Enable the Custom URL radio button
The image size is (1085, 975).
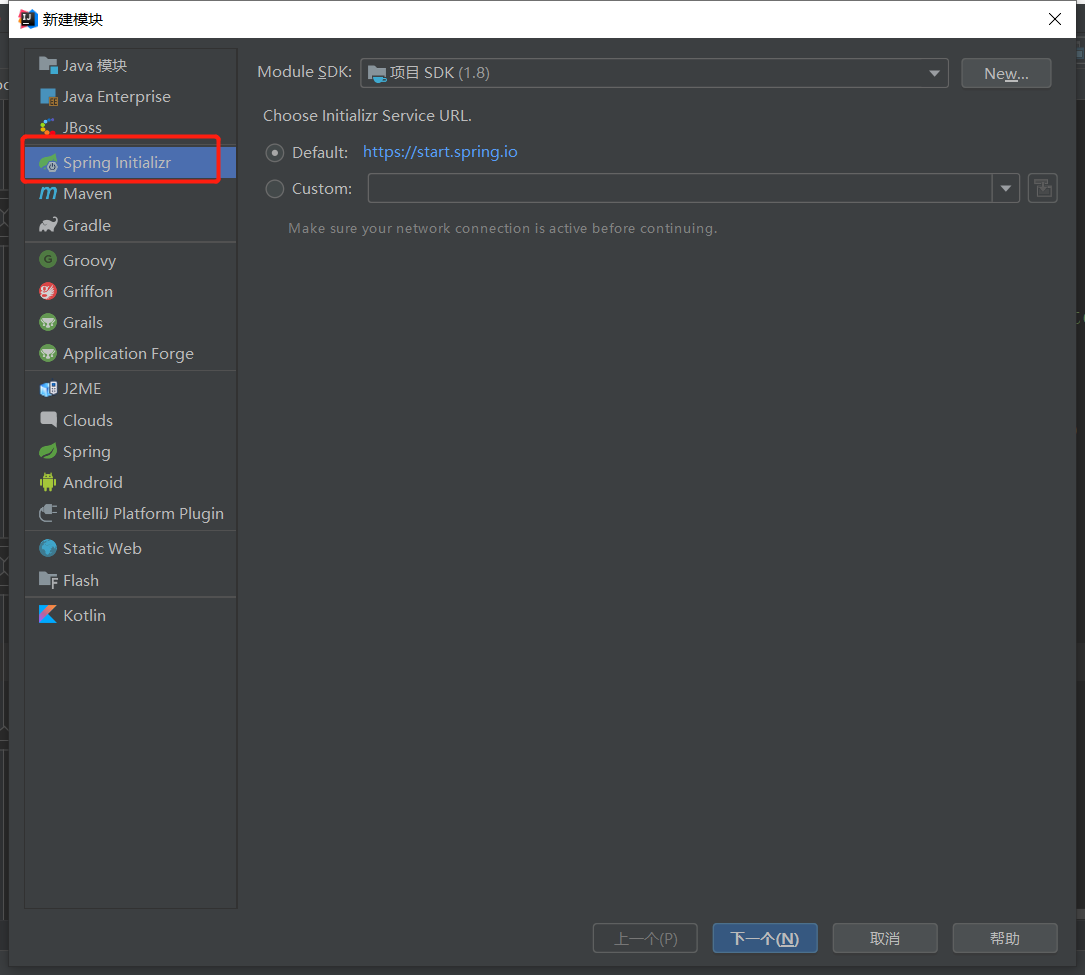(275, 189)
